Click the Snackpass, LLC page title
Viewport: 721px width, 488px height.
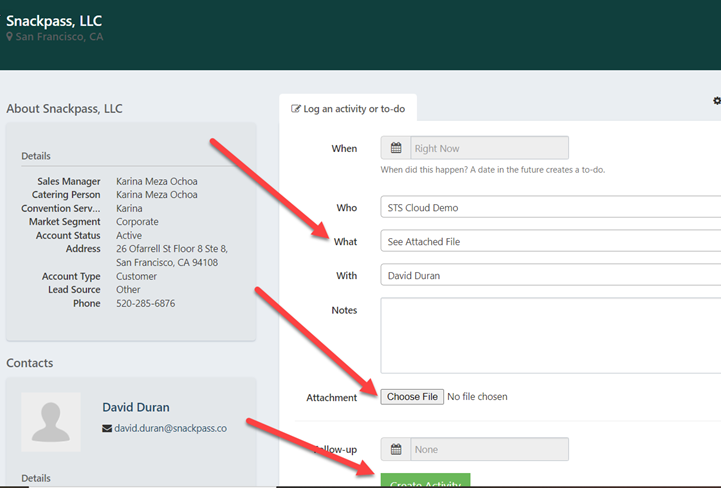(x=54, y=20)
